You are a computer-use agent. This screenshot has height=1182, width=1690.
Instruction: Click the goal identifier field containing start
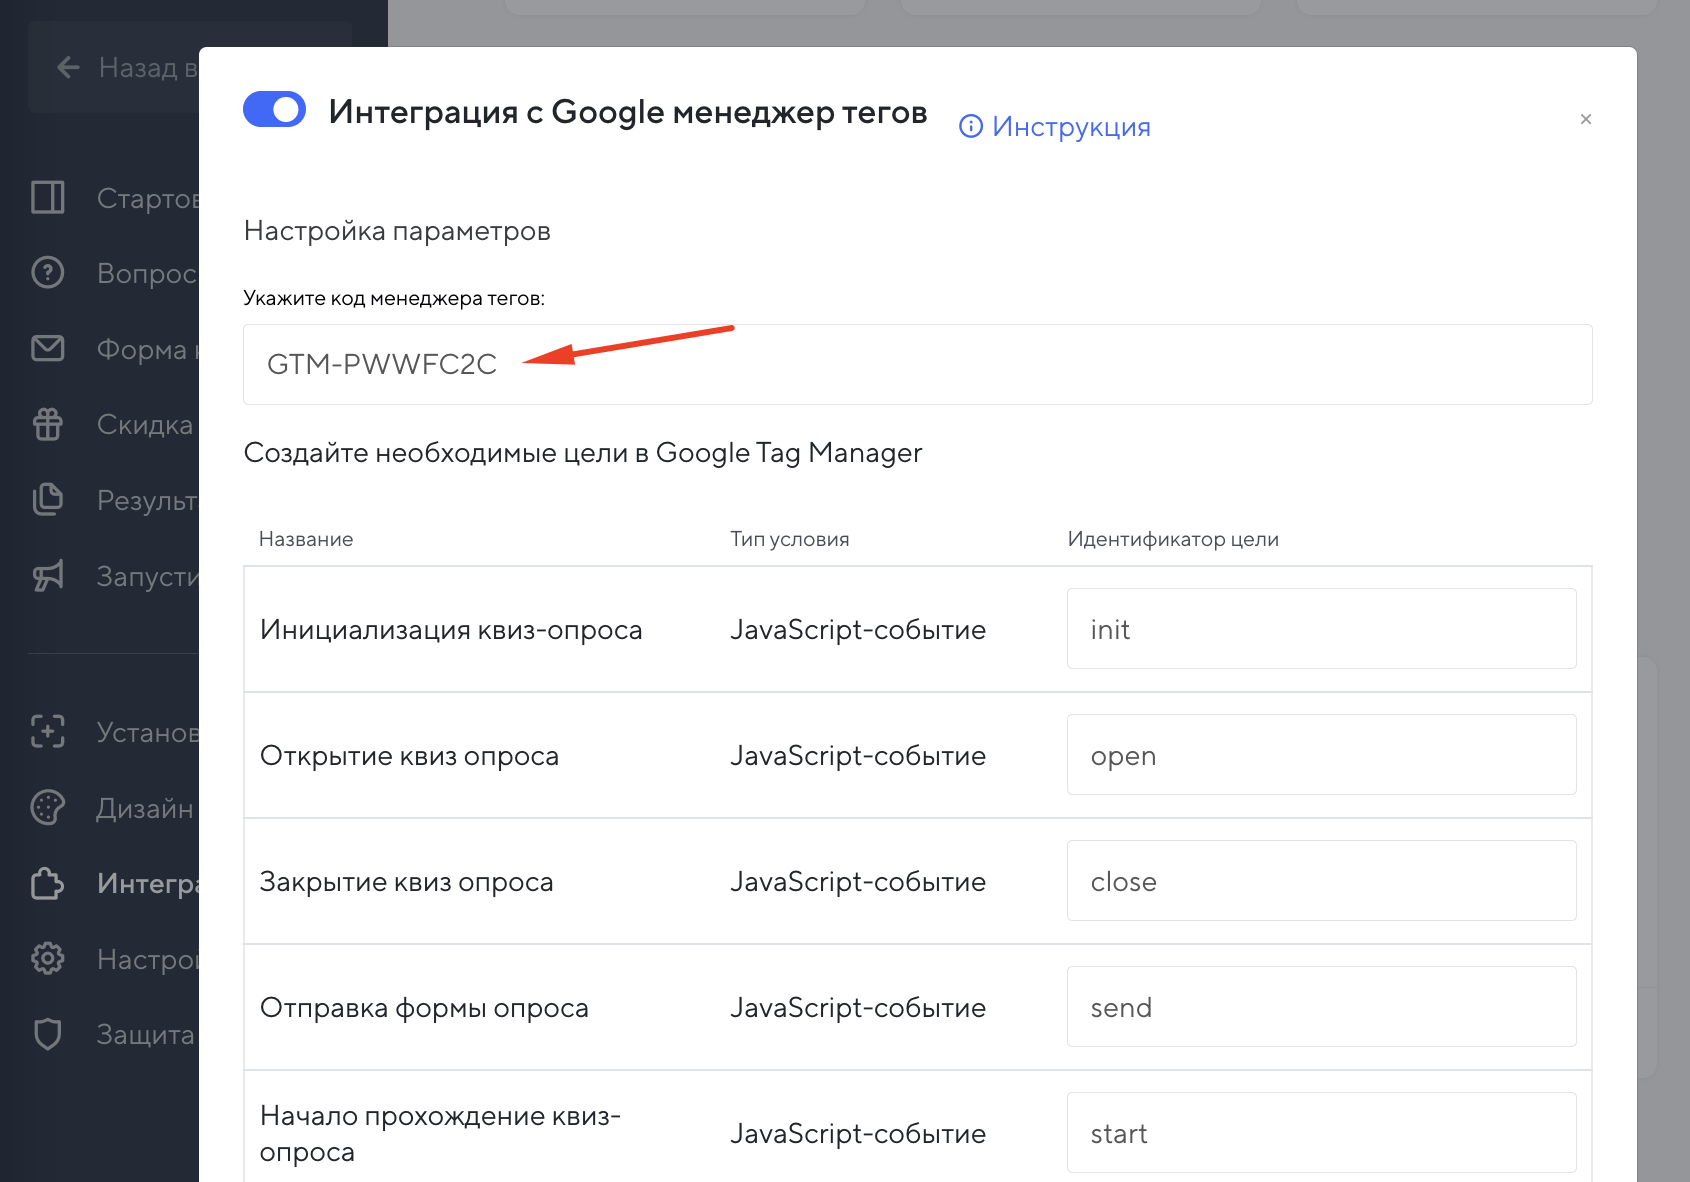pyautogui.click(x=1321, y=1133)
